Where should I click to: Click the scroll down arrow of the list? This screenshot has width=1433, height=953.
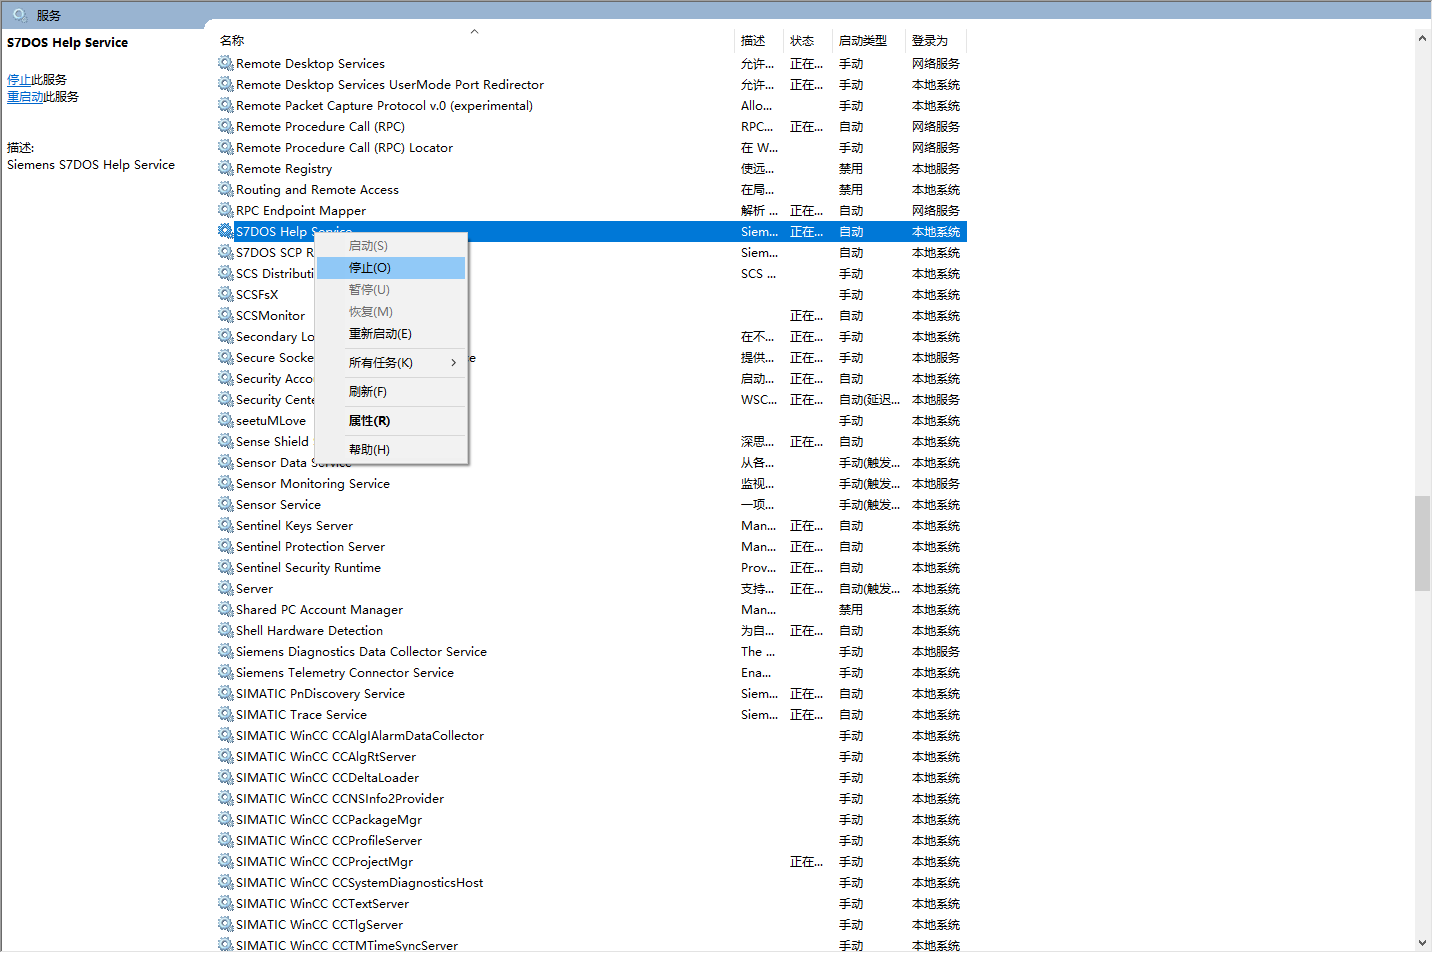click(x=1422, y=943)
